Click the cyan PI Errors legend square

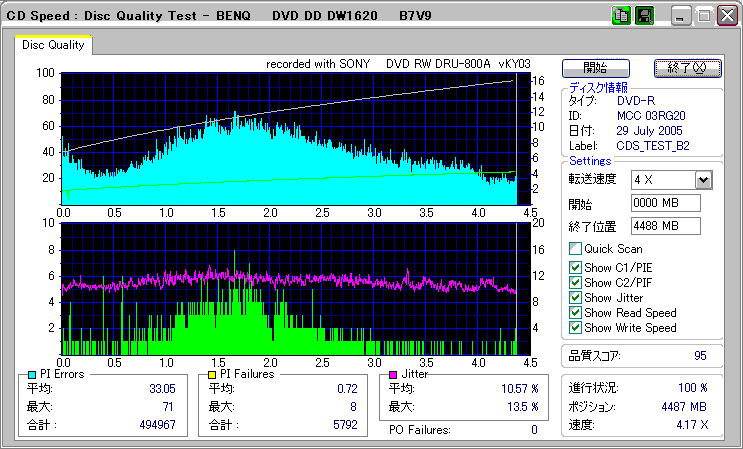pos(32,374)
